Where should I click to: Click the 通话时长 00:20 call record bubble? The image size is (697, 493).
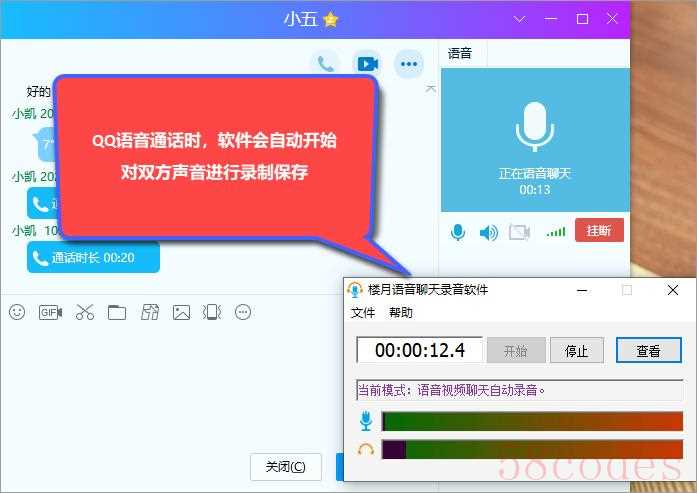coord(93,257)
